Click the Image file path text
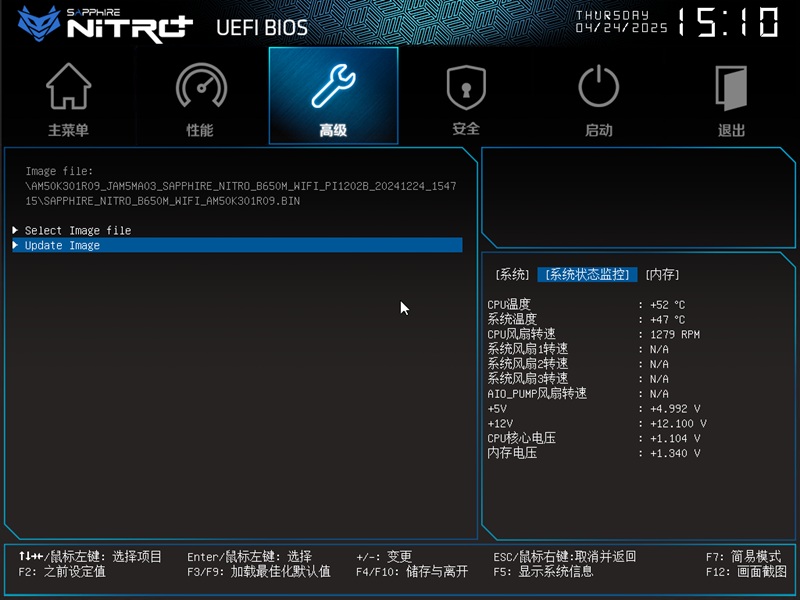The image size is (800, 600). coord(240,187)
